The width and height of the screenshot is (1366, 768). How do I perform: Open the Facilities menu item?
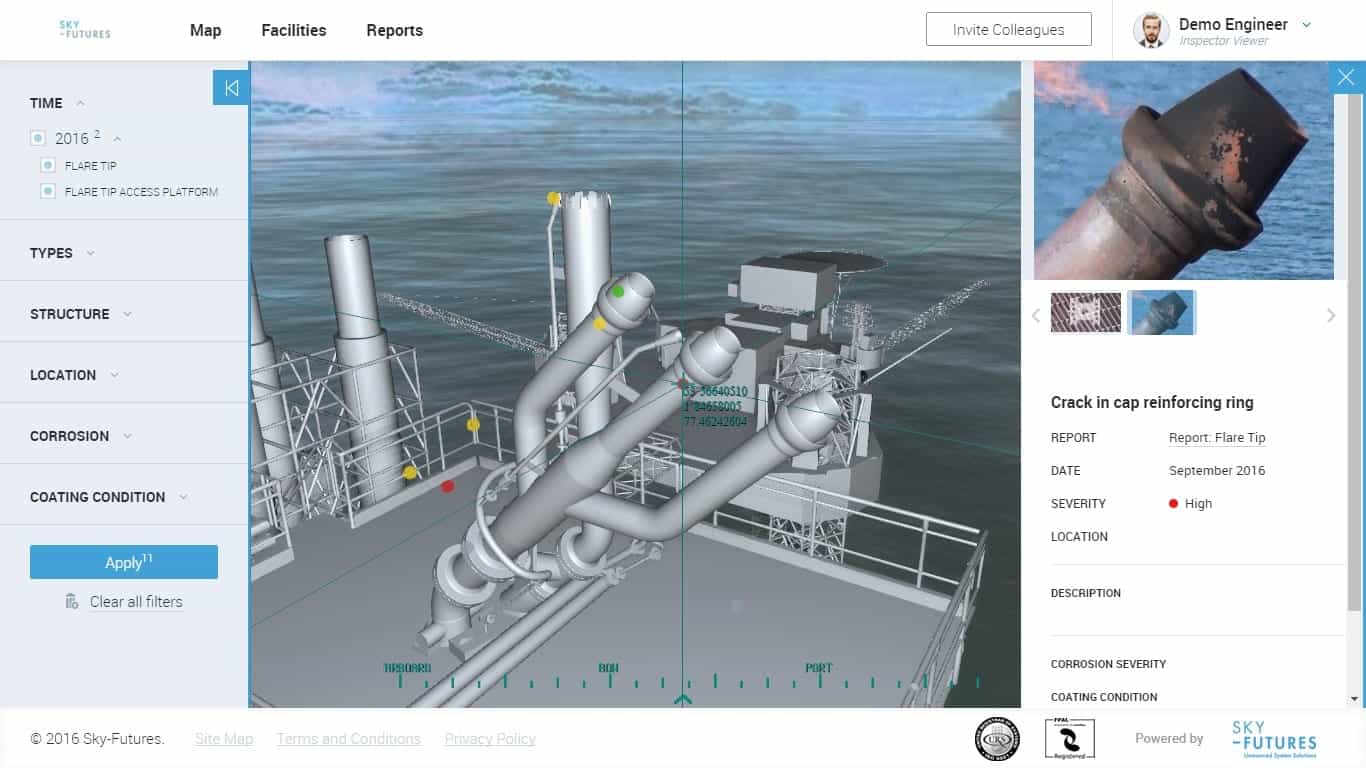pos(294,30)
